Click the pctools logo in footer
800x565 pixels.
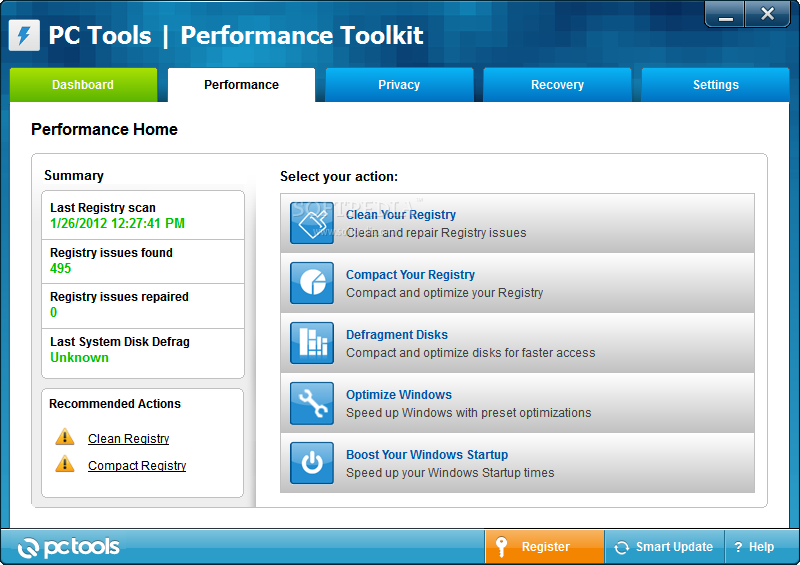[68, 547]
